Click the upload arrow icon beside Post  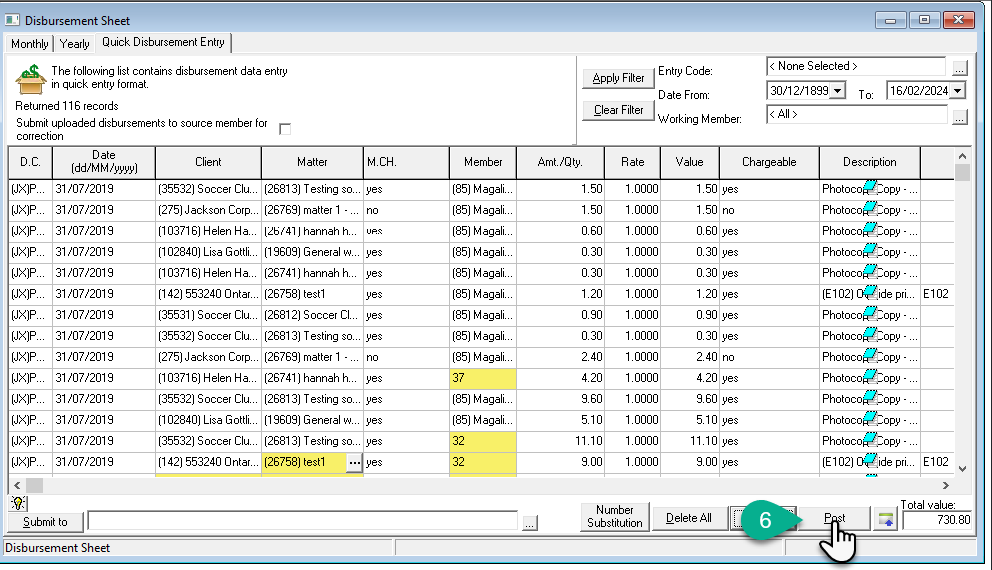pyautogui.click(x=886, y=520)
